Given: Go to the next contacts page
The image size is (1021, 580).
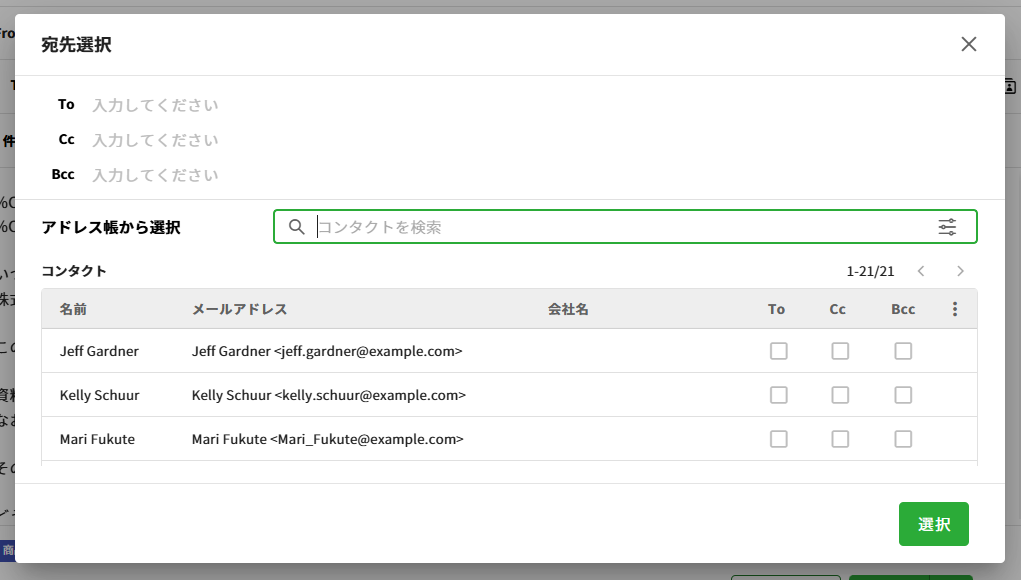Looking at the screenshot, I should point(960,271).
